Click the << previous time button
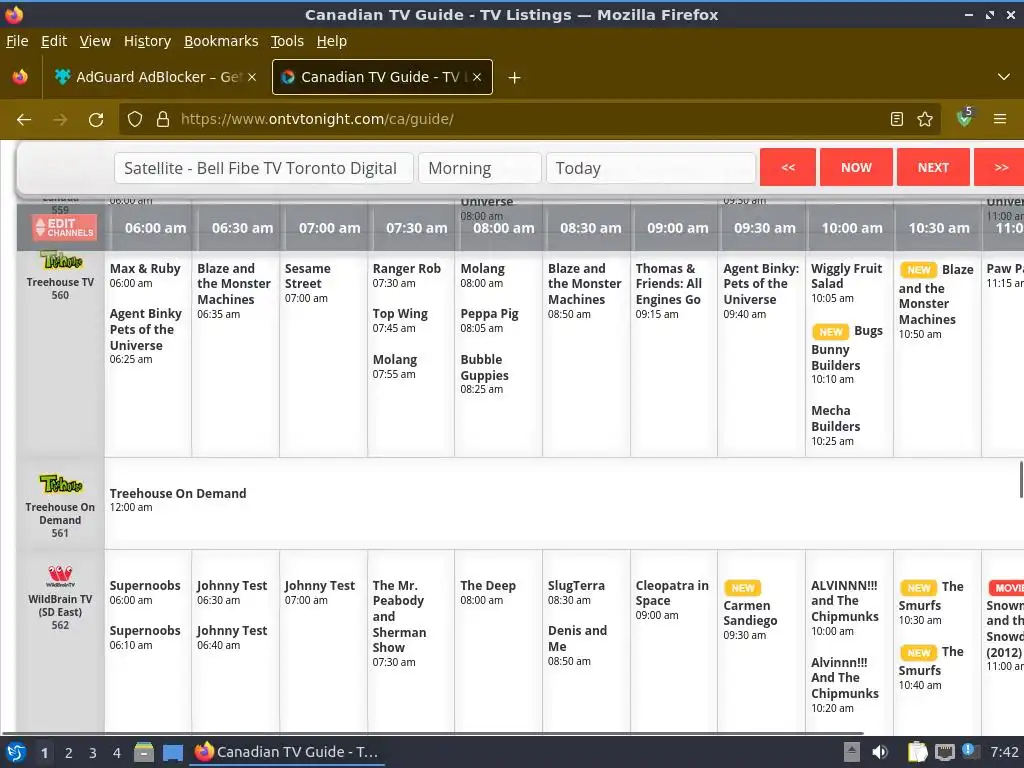 tap(788, 167)
